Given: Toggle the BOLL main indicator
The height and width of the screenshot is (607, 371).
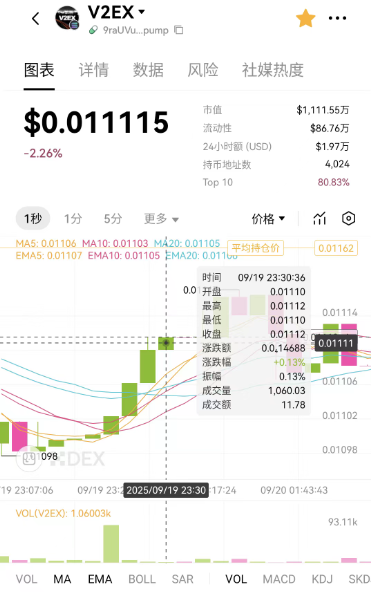Looking at the screenshot, I should click(x=142, y=579).
